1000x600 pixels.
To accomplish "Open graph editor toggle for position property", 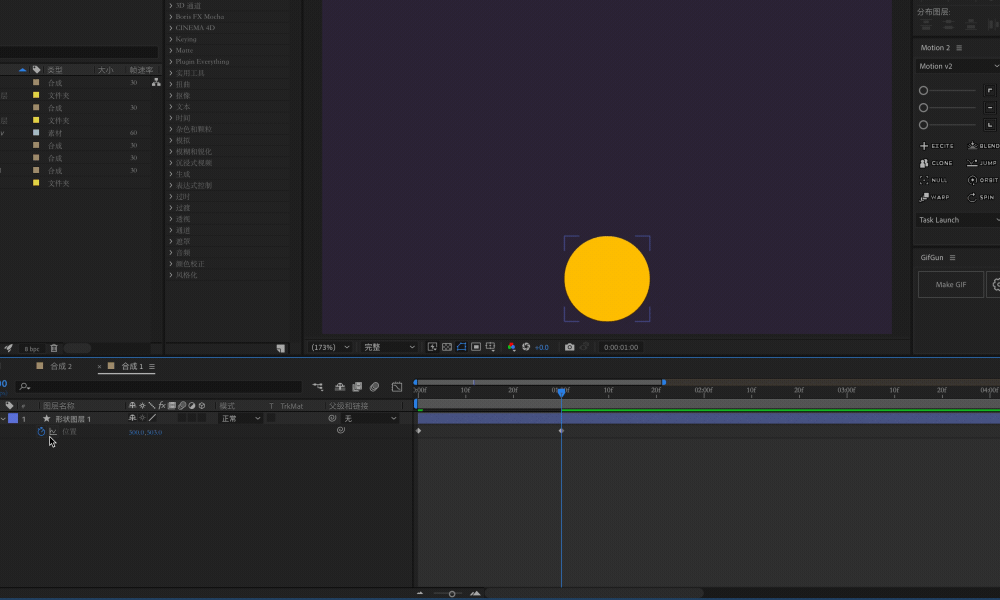I will (53, 432).
